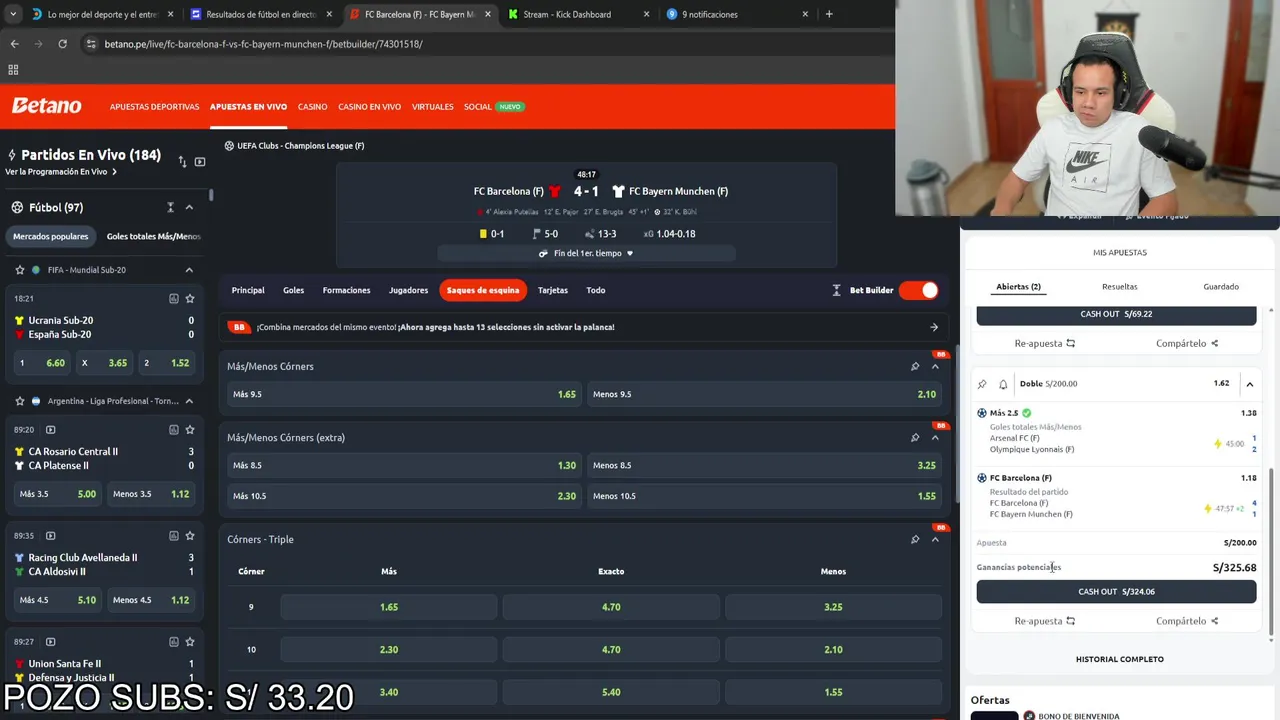
Task: Collapse the FIFA Mundial Sub-20 league
Action: tap(189, 270)
